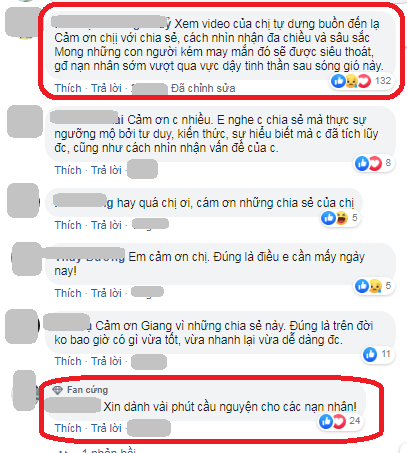407x453 pixels.
Task: Expand the '1 phản hồi' replies
Action: [109, 450]
